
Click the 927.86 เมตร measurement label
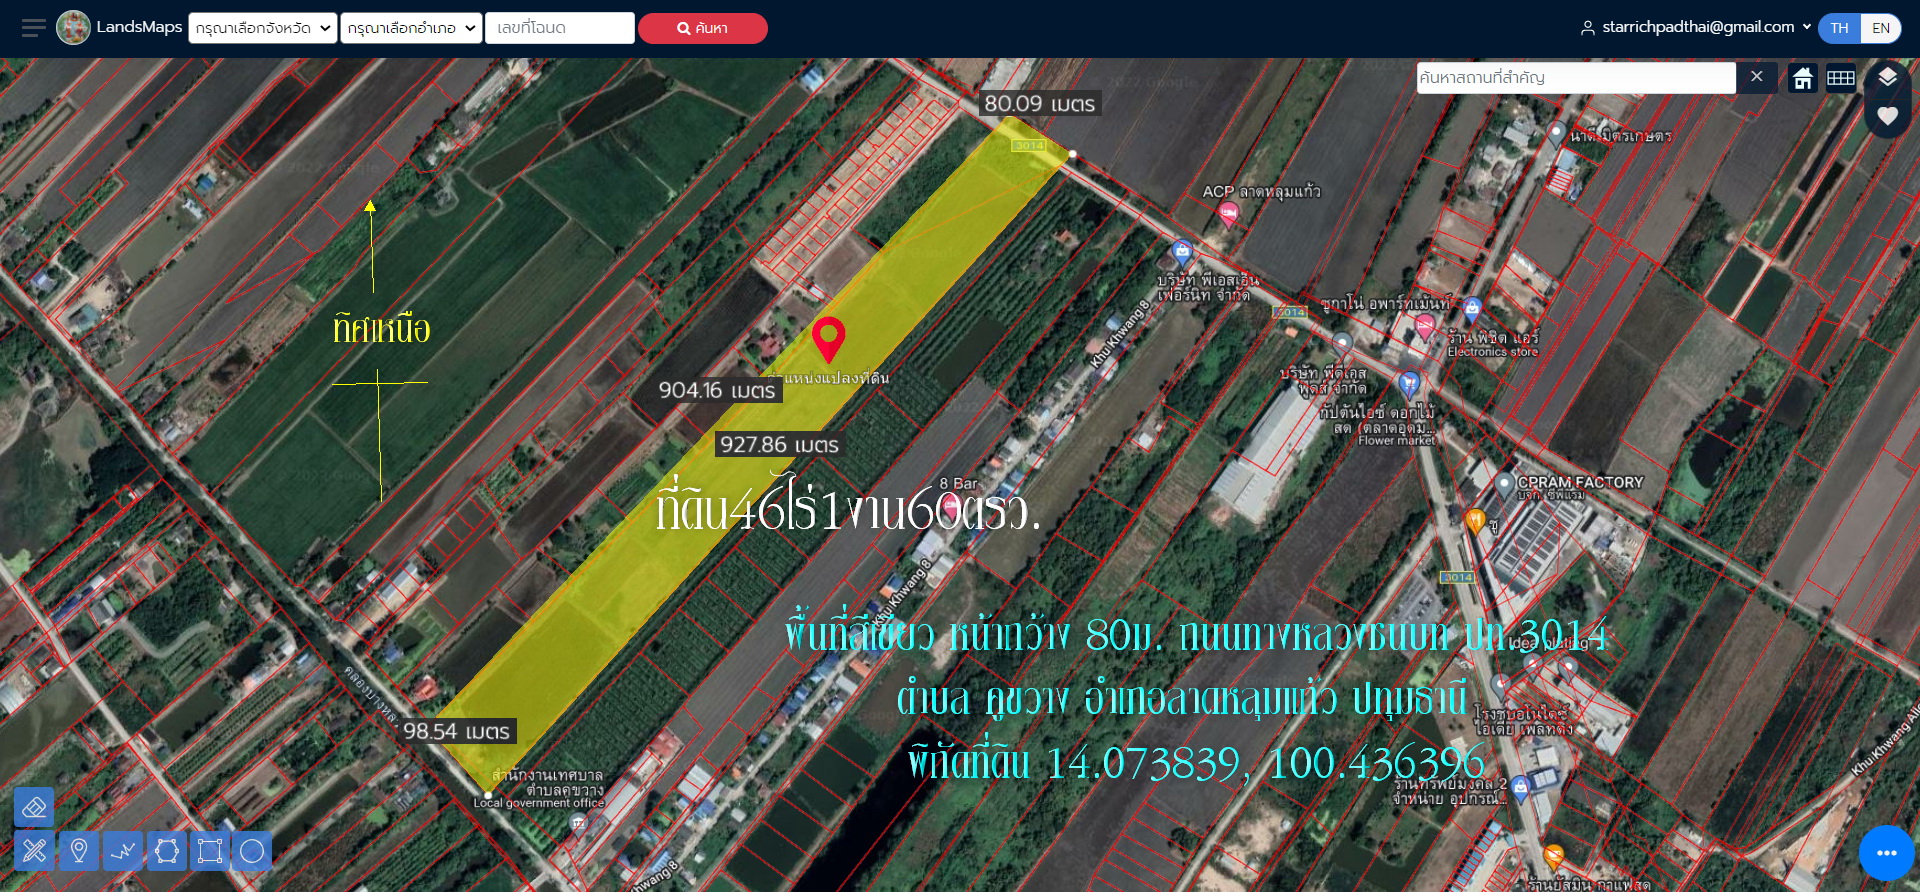[779, 445]
